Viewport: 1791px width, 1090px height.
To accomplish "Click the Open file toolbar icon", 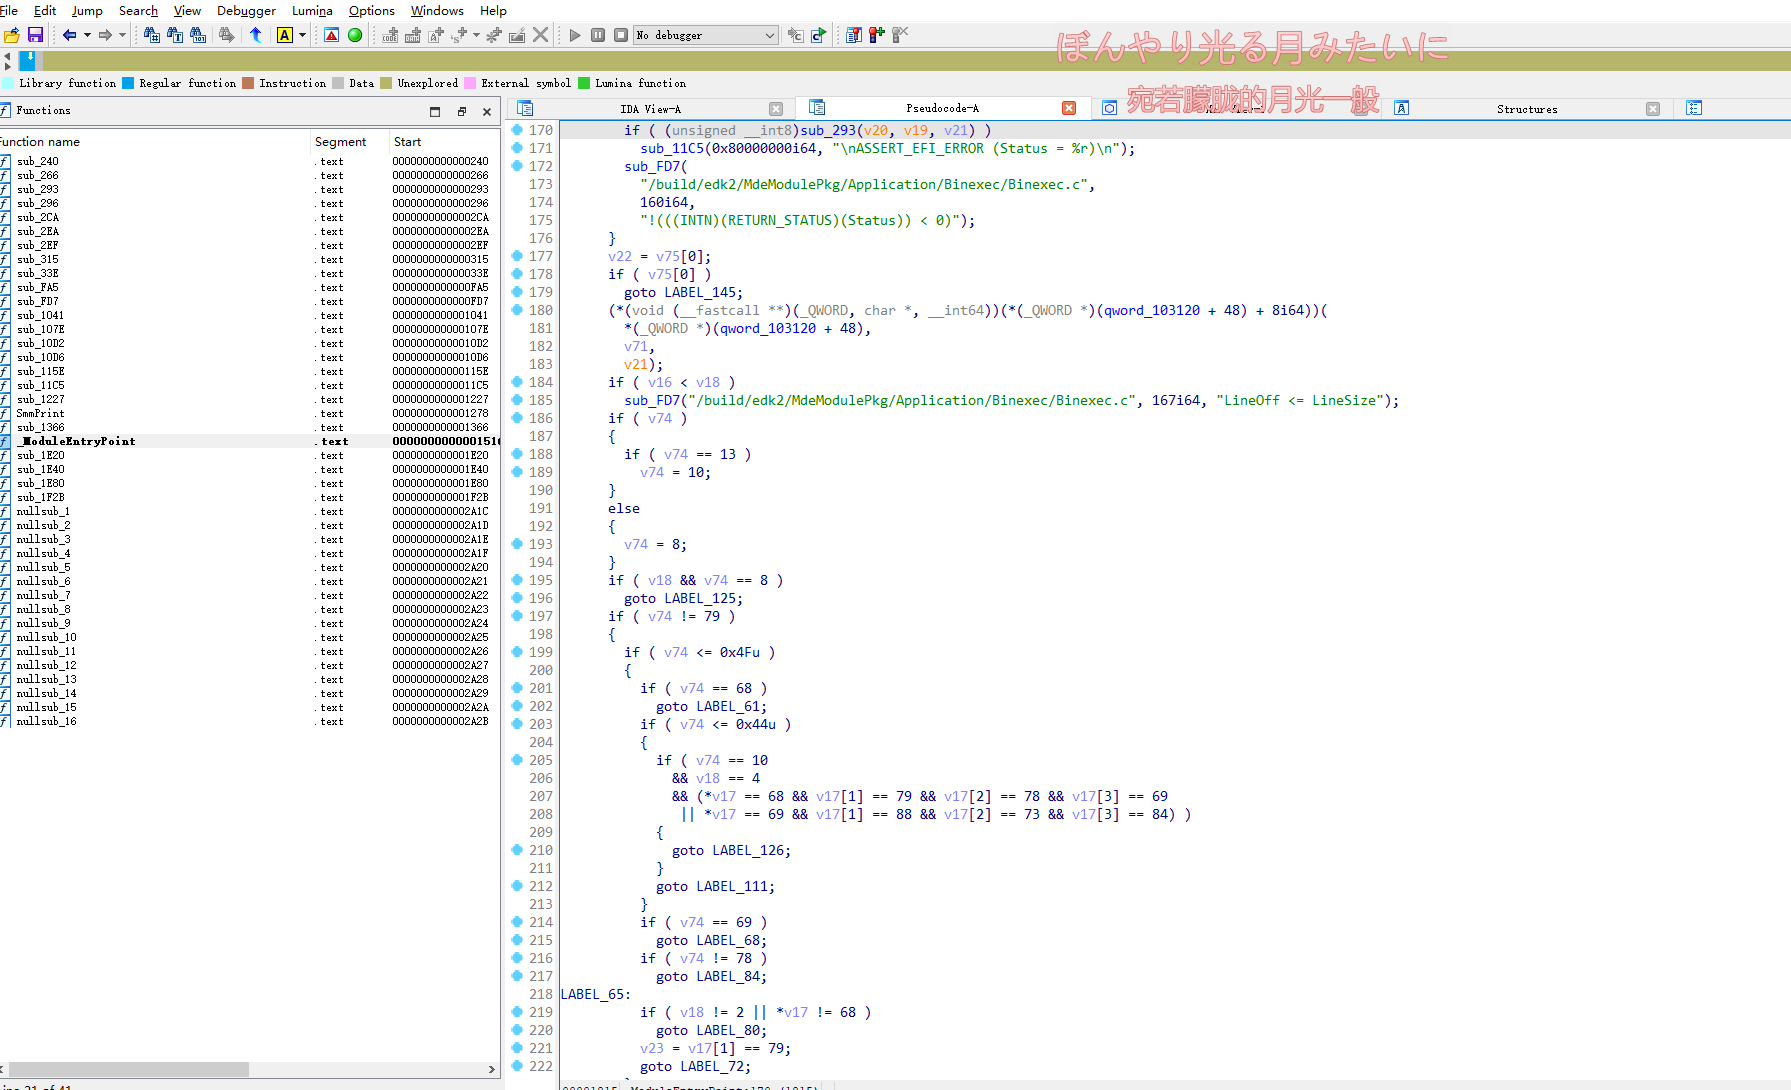I will (12, 35).
